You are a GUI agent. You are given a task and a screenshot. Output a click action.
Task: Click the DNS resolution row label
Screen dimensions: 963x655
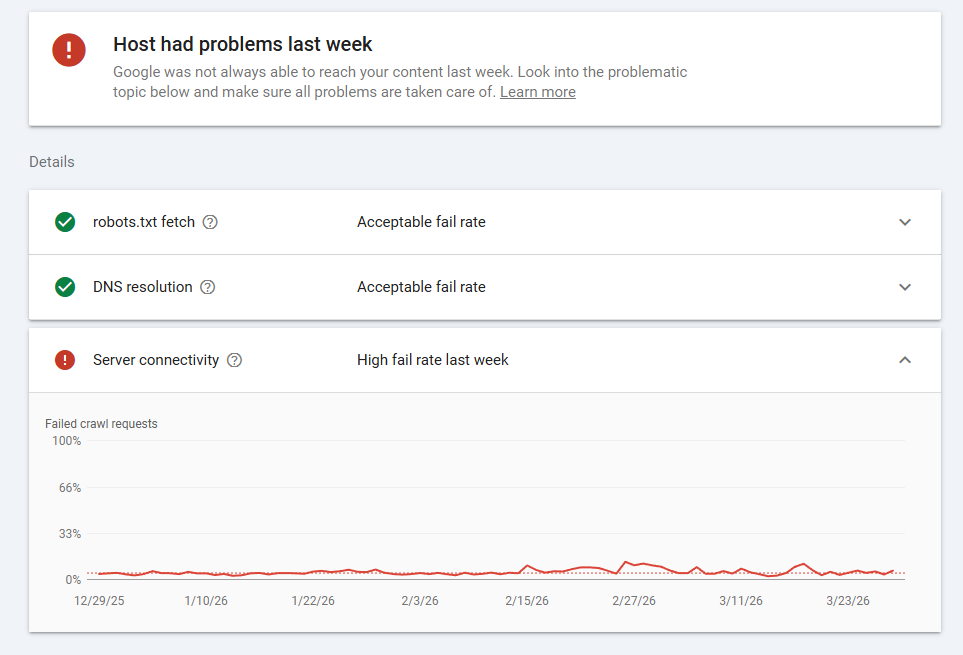(x=142, y=287)
